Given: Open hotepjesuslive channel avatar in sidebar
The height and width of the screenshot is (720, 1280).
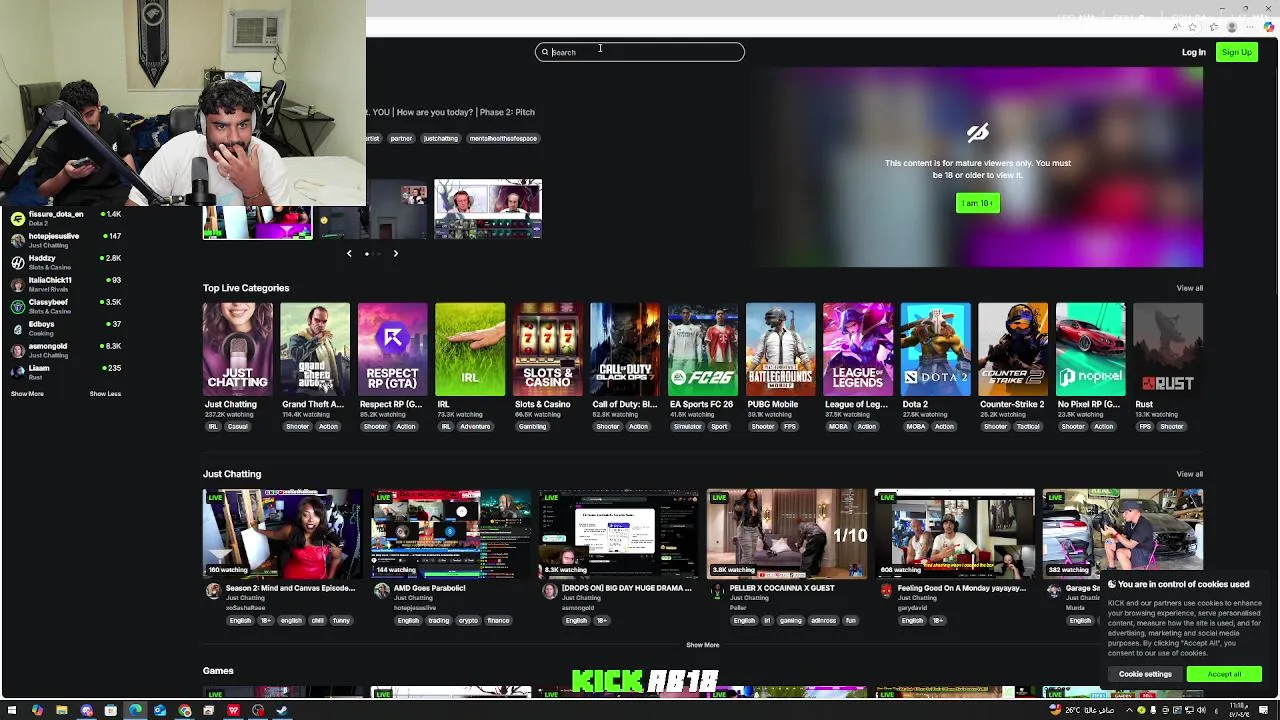Looking at the screenshot, I should coord(17,240).
